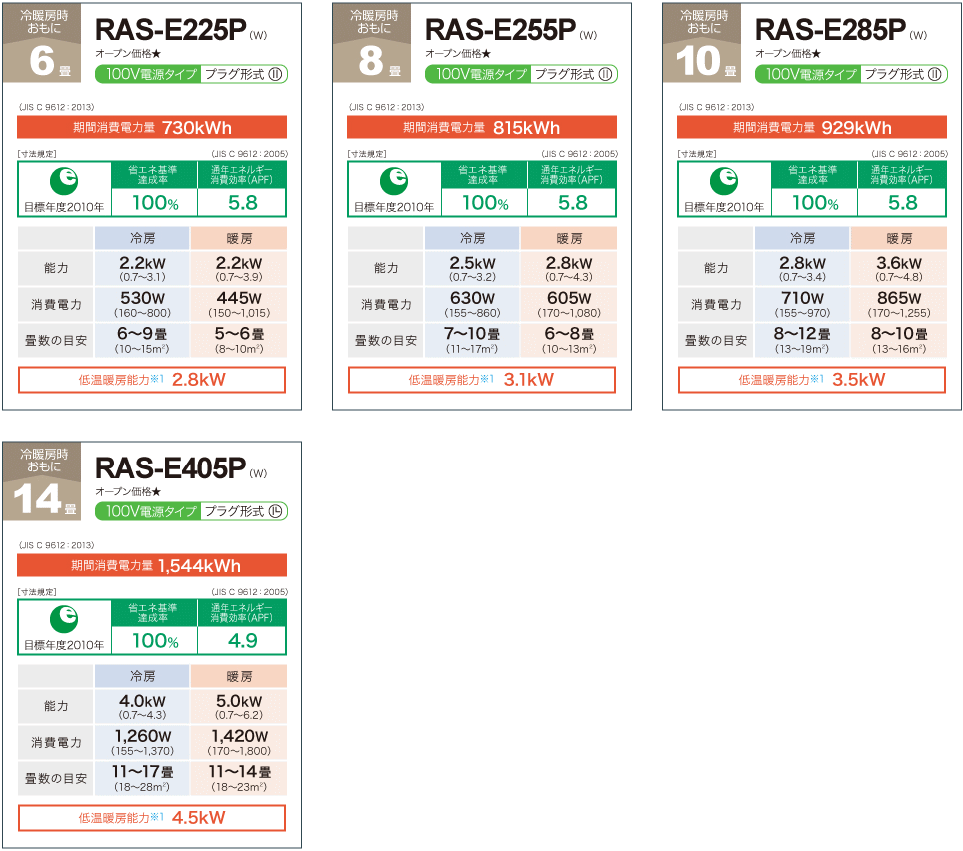Click the 4.0kW cooling capacity cell
This screenshot has width=963, height=851.
tap(142, 706)
